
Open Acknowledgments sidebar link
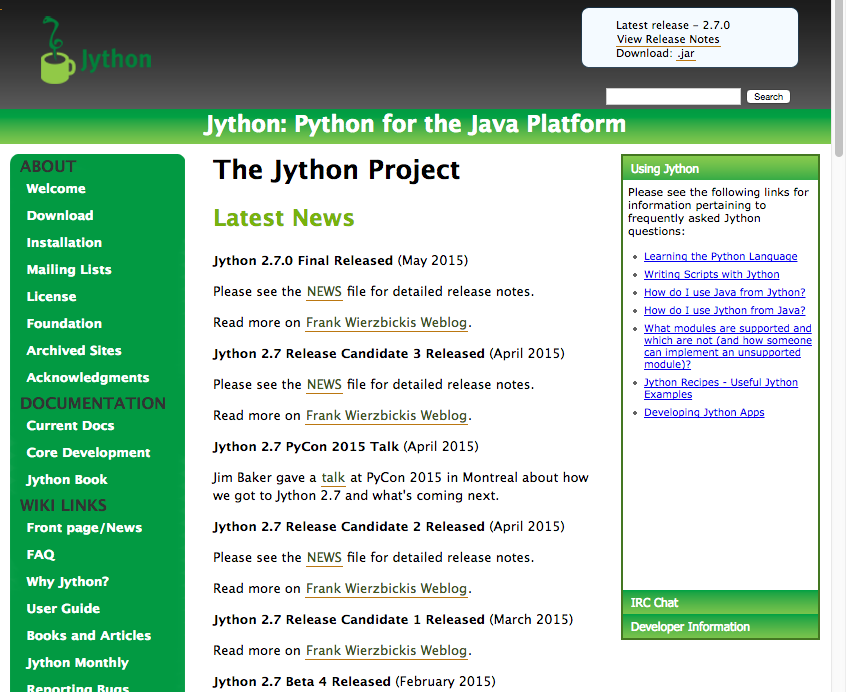(88, 378)
